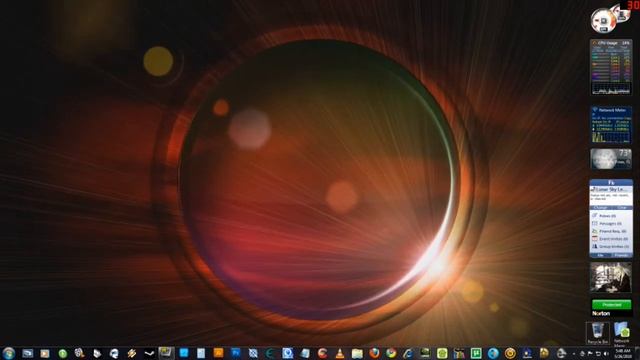Open the Photoshop taskbar icon
The width and height of the screenshot is (640, 360).
[x=236, y=353]
